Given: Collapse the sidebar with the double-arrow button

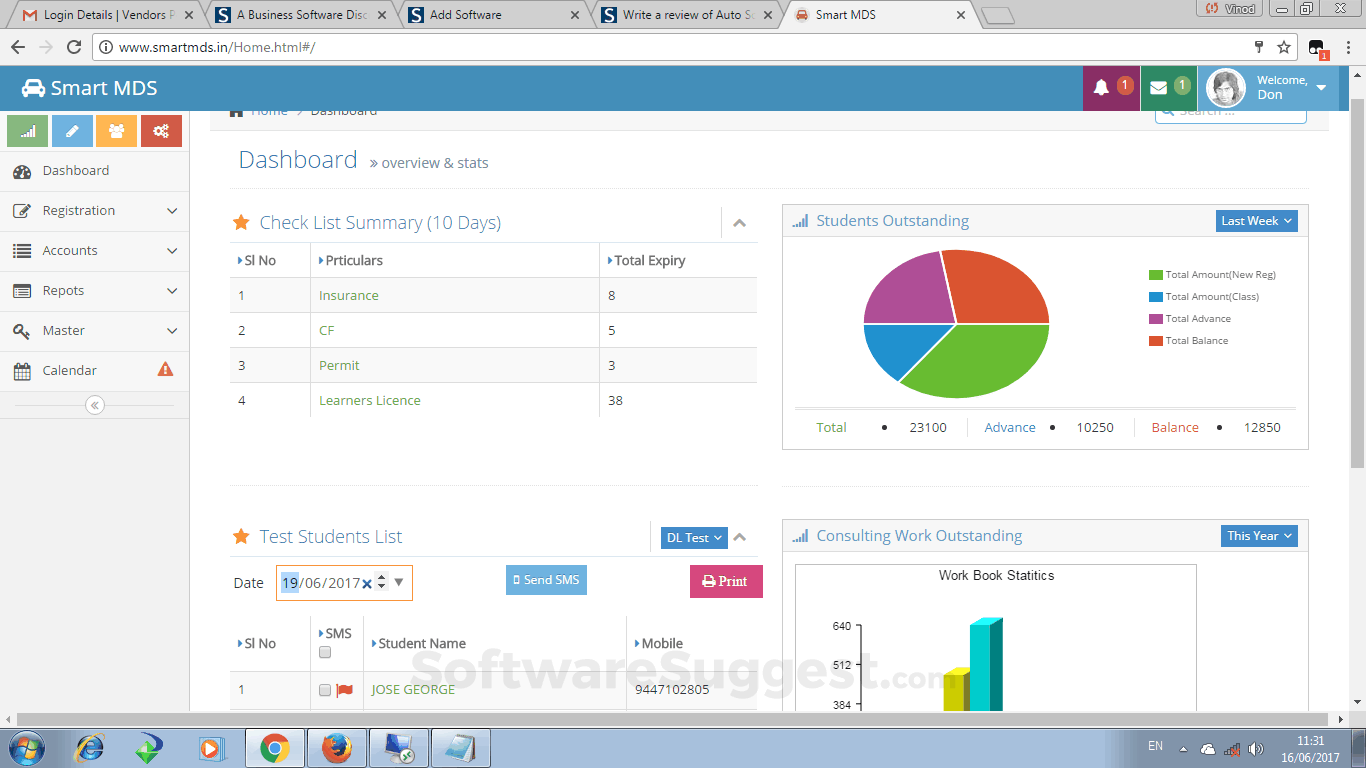Looking at the screenshot, I should click(x=95, y=405).
